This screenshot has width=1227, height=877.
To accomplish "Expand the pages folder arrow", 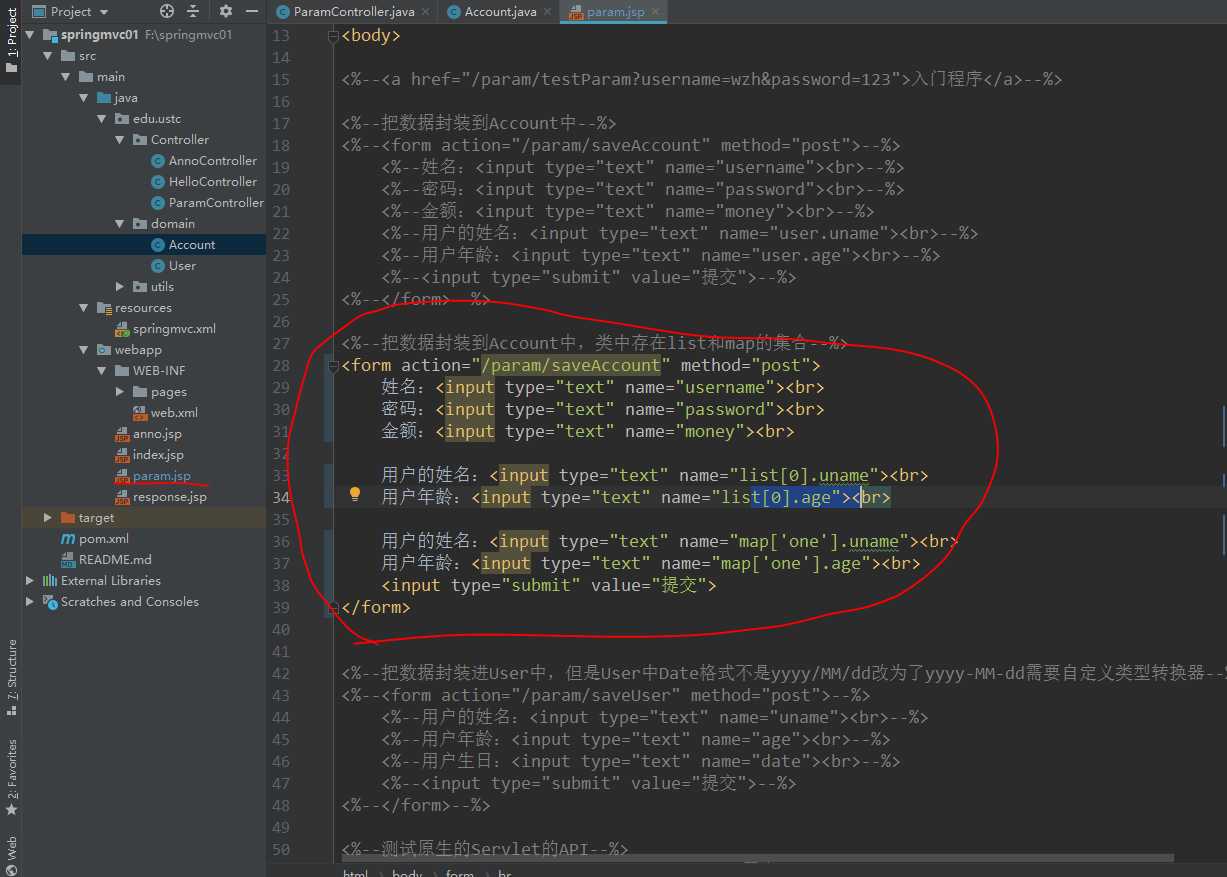I will (119, 392).
